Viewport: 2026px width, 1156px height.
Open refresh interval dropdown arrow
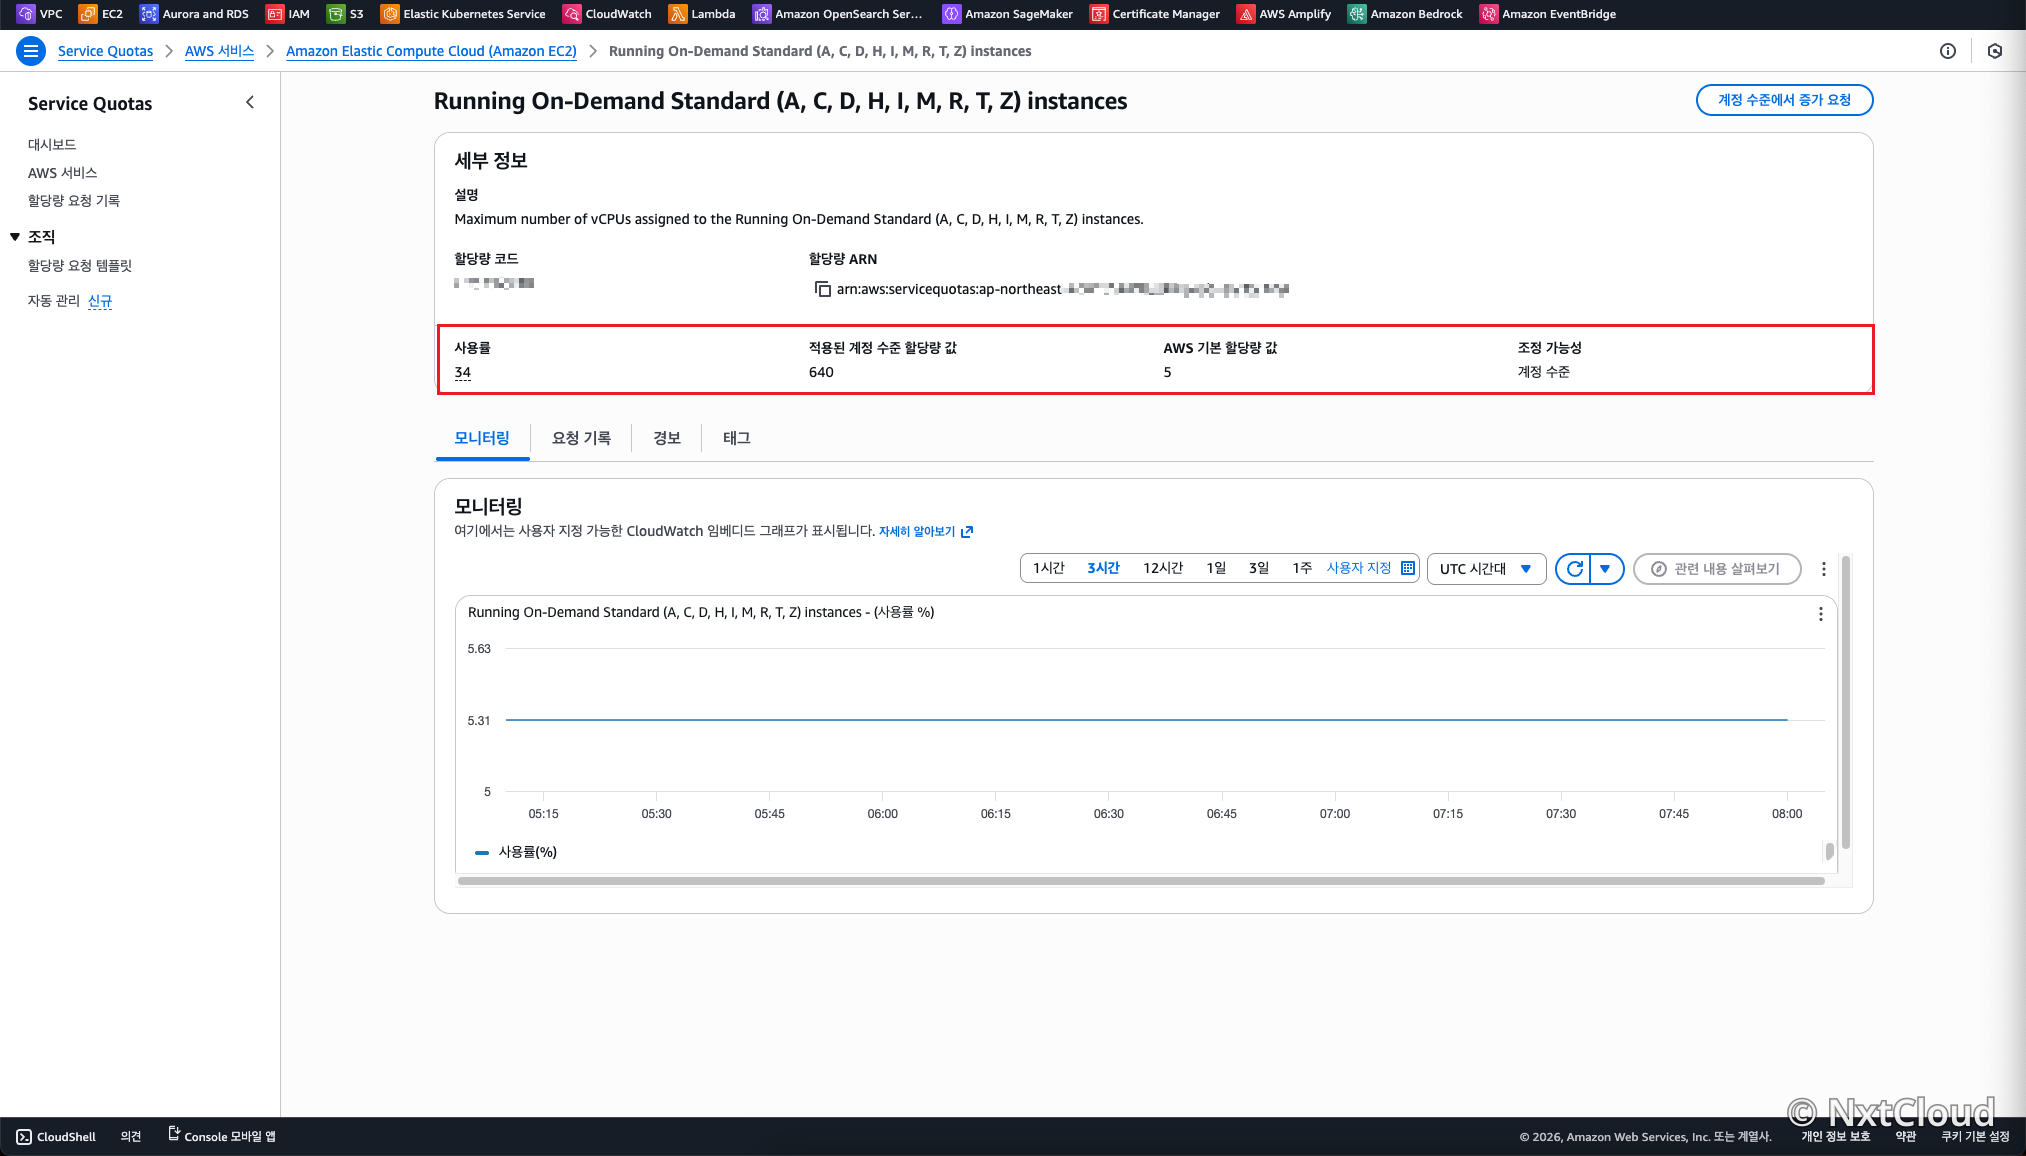pos(1606,568)
